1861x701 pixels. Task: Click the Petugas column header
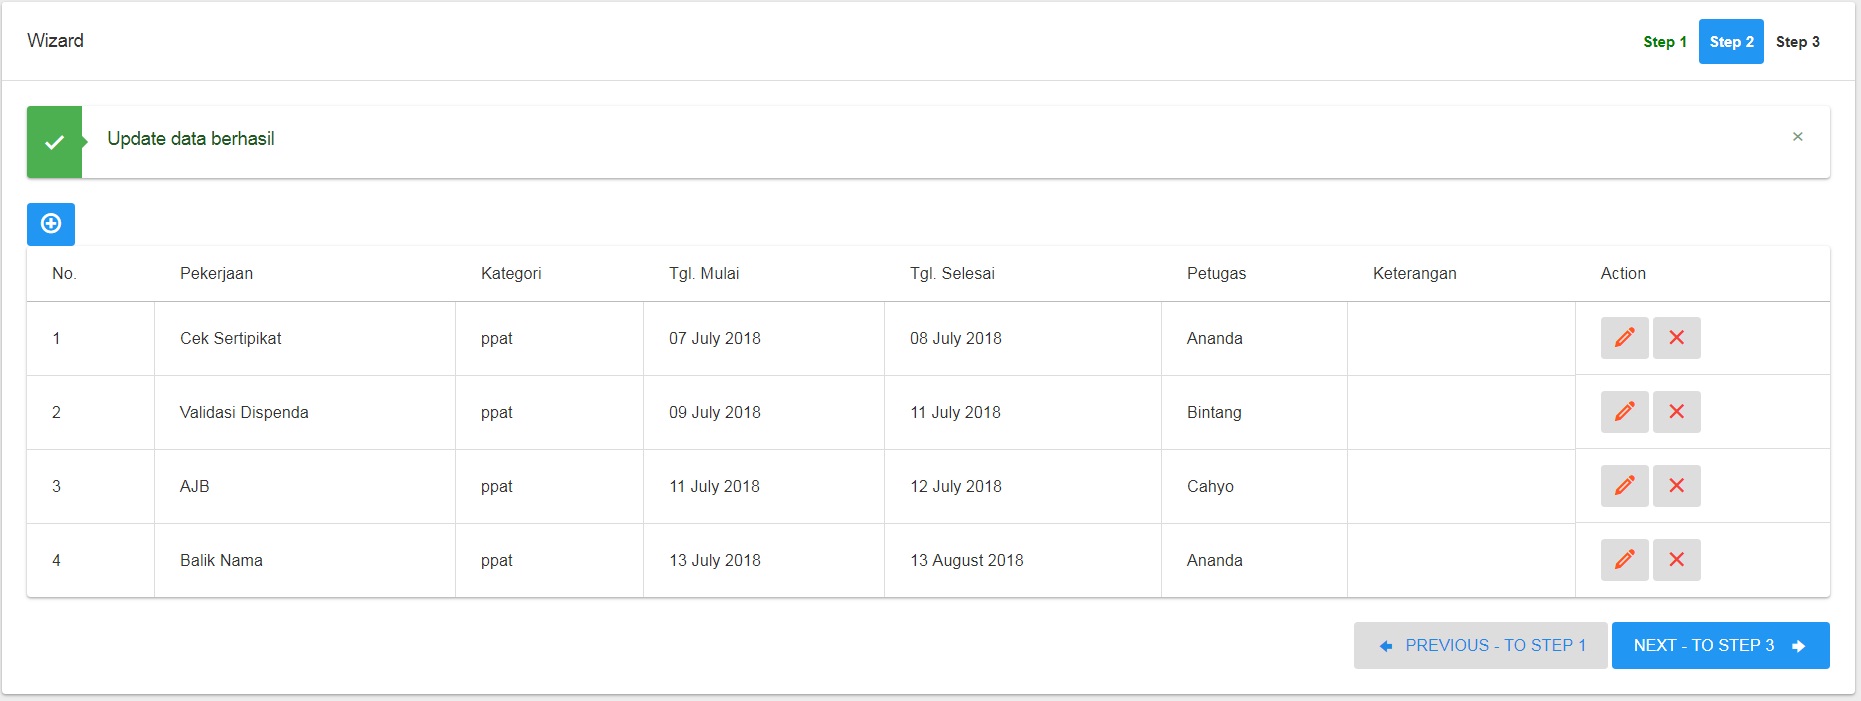click(x=1216, y=274)
